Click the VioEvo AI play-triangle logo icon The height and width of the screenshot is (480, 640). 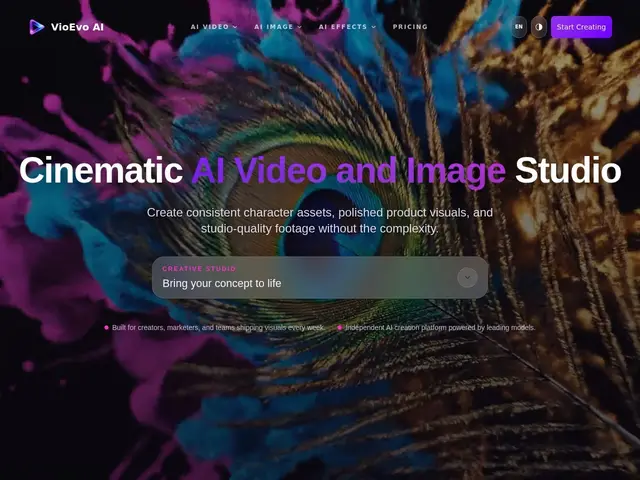(37, 27)
